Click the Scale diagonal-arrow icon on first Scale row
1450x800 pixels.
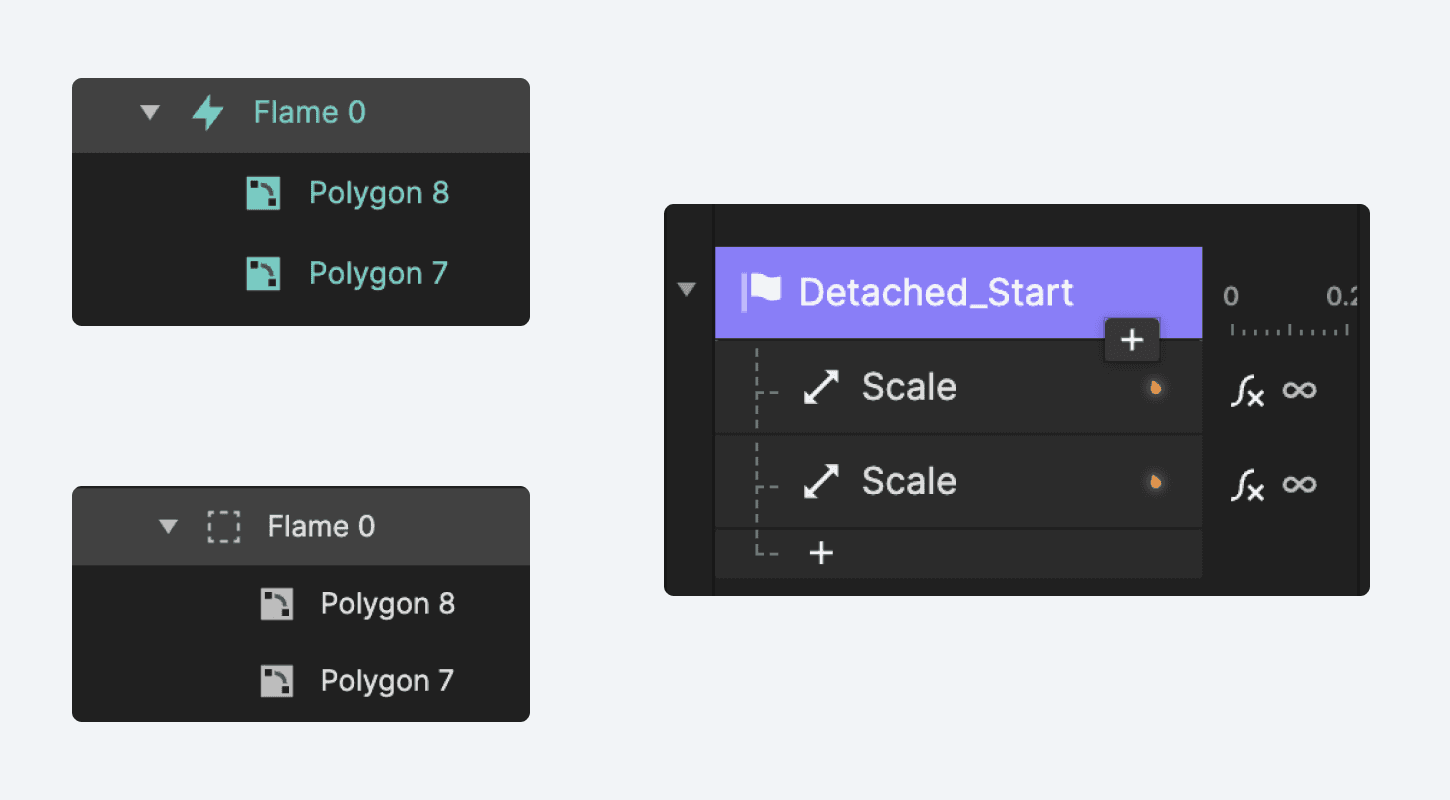tap(820, 386)
